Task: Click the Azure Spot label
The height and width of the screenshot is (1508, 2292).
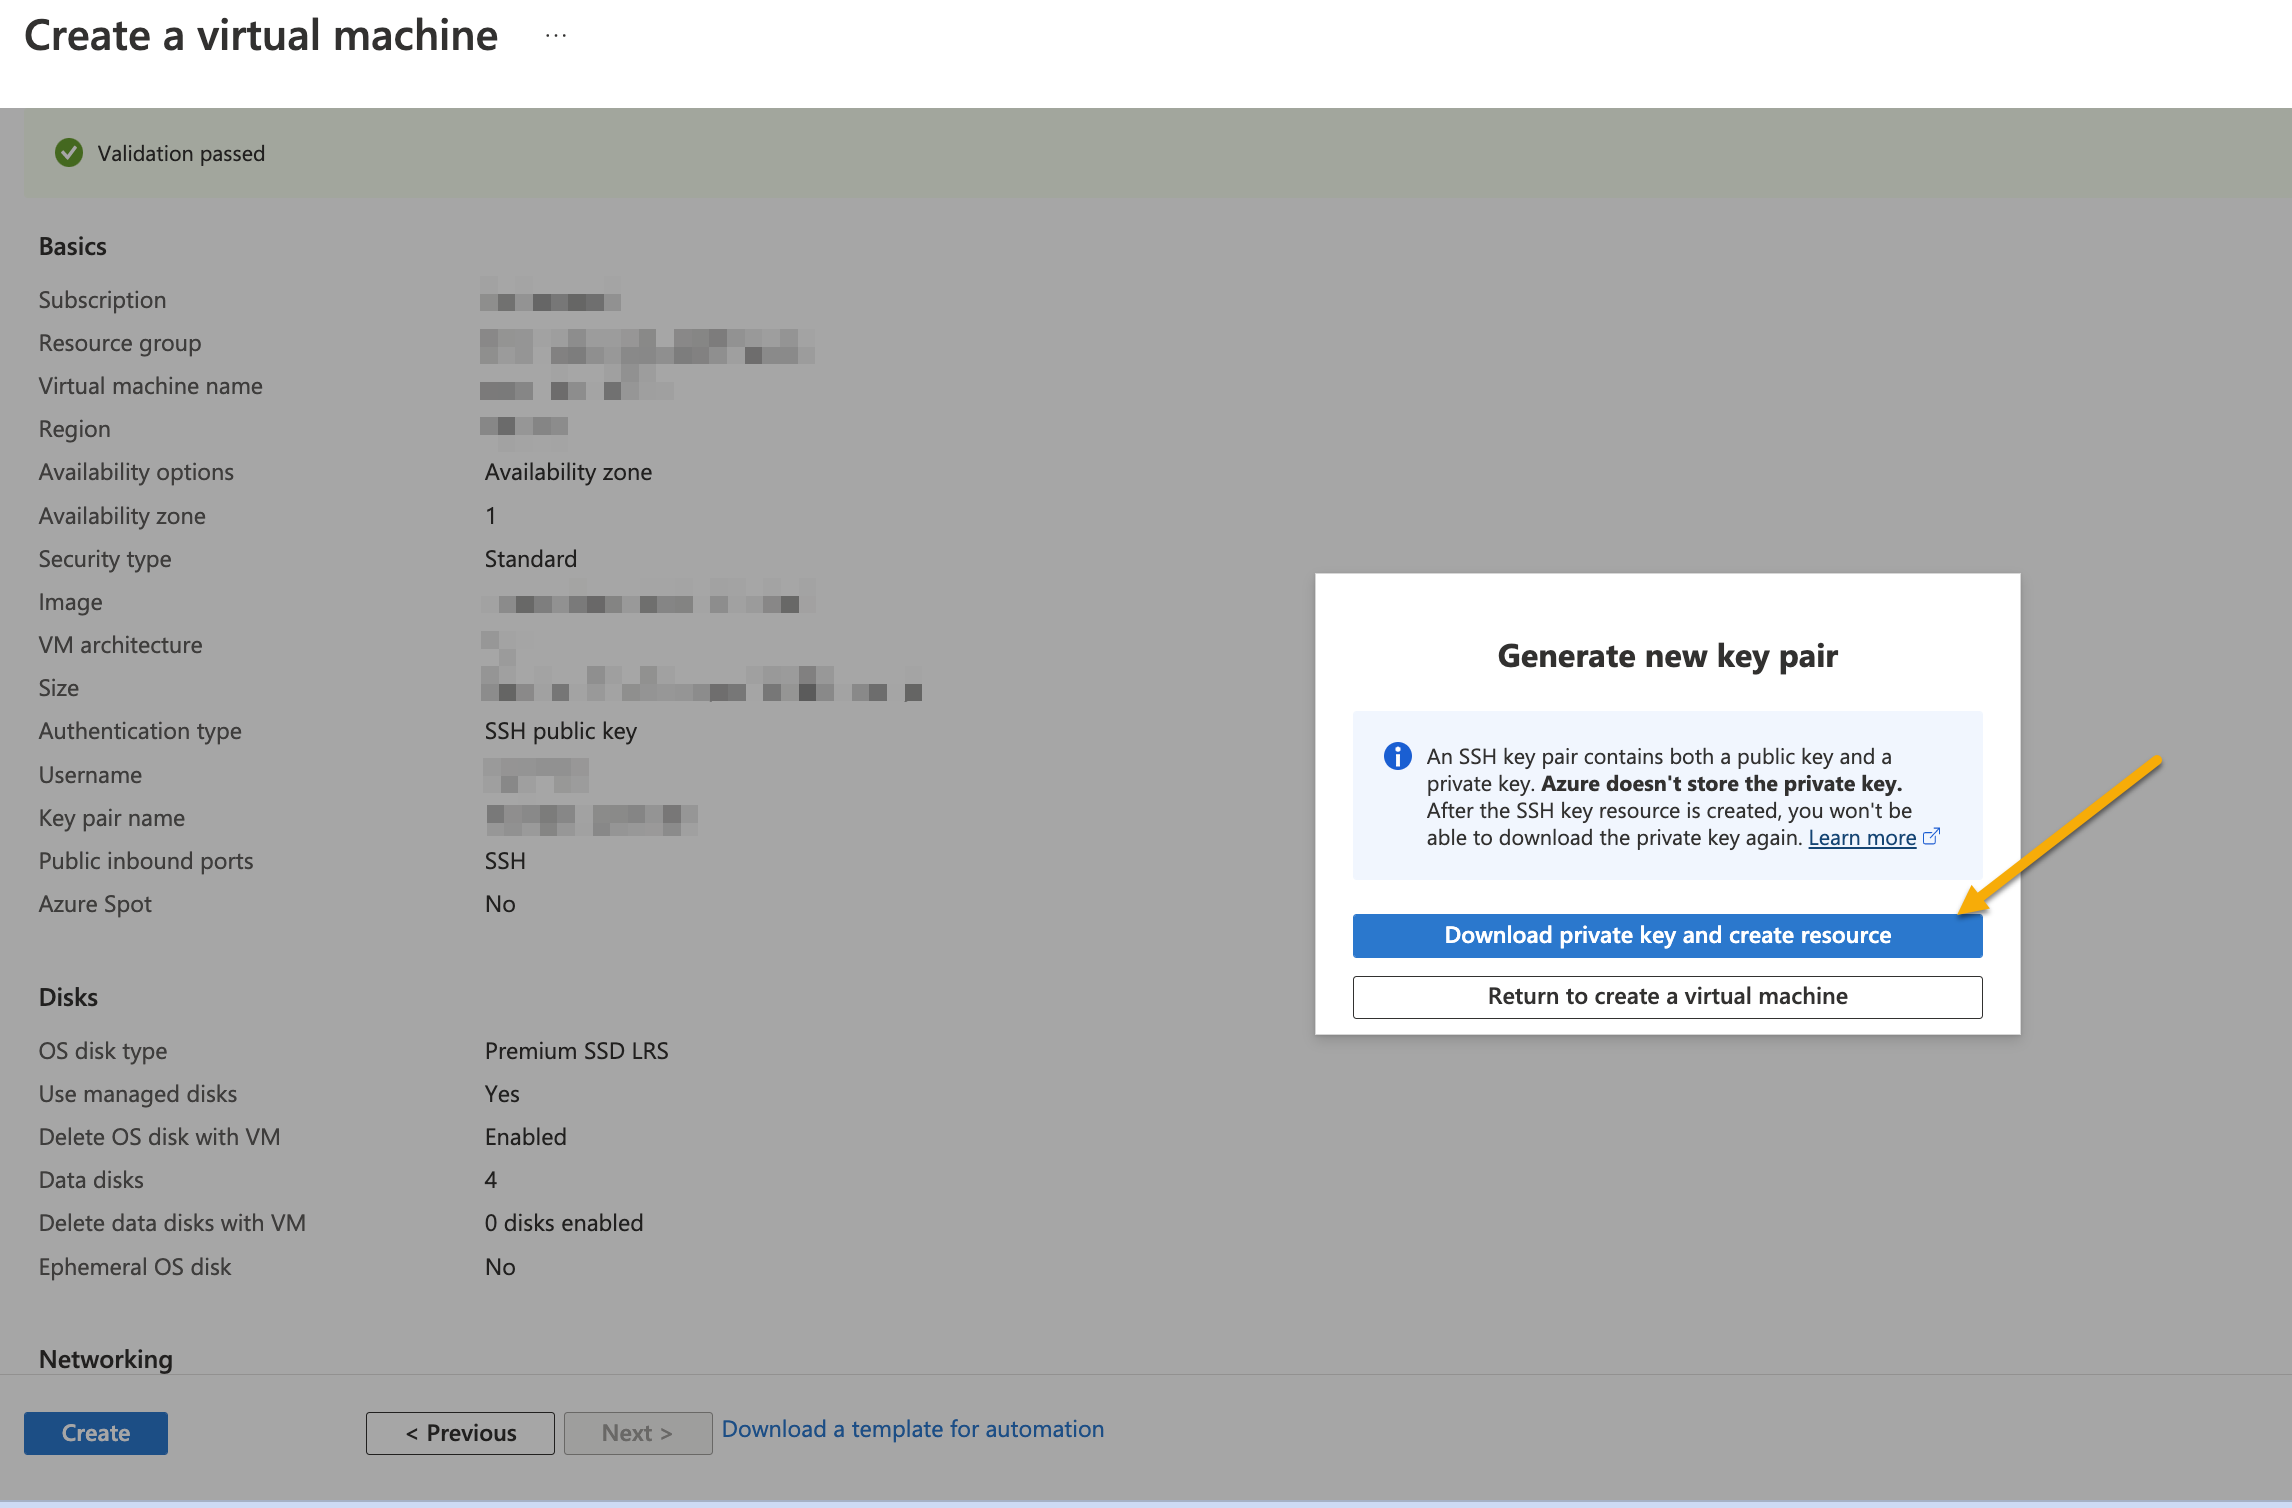Action: [95, 904]
